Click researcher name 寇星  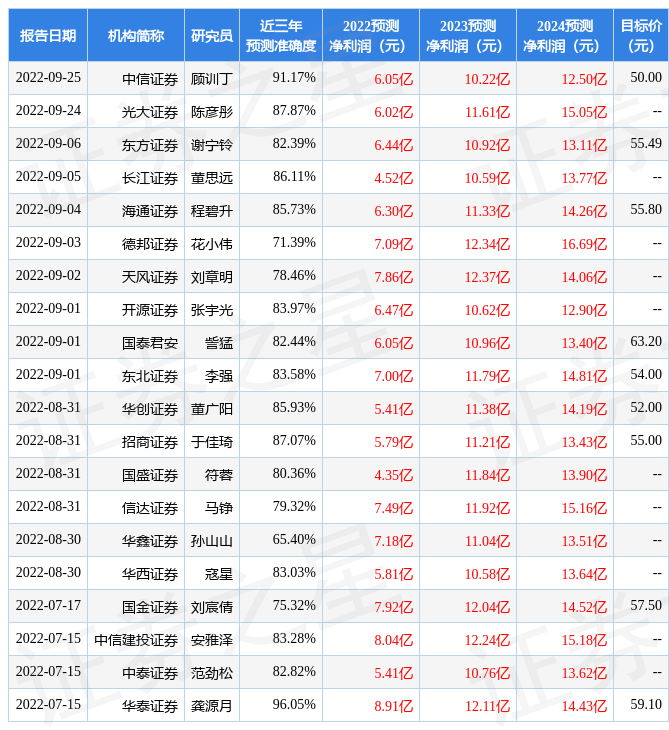pyautogui.click(x=218, y=575)
